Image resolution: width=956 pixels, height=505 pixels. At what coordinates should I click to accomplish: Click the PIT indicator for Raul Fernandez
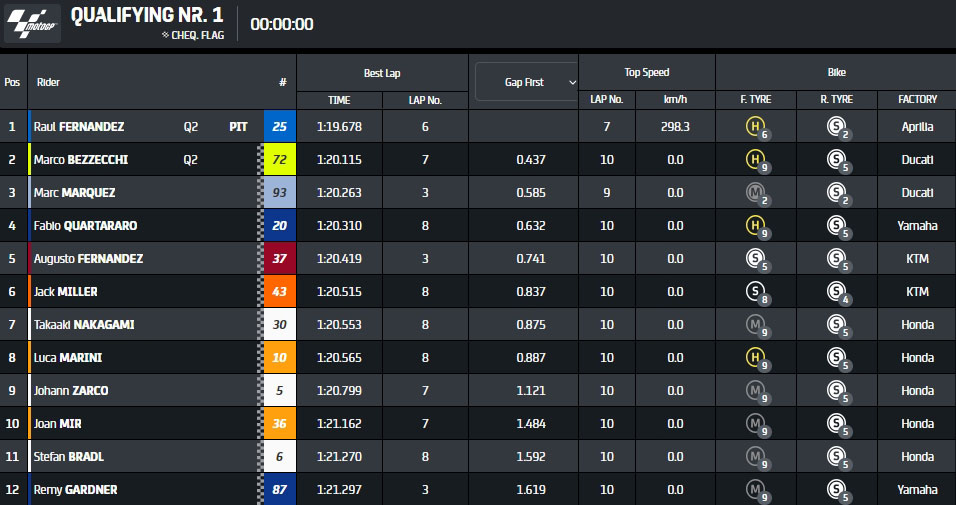[238, 127]
